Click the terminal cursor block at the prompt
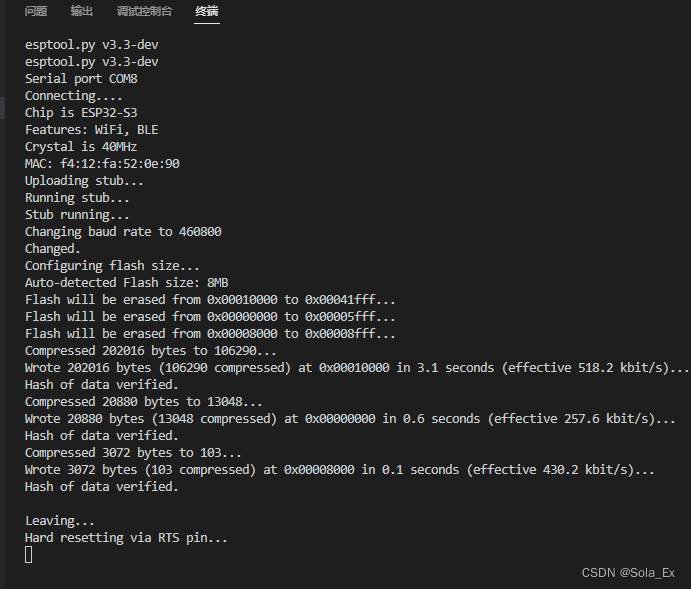The height and width of the screenshot is (589, 691). pyautogui.click(x=29, y=554)
